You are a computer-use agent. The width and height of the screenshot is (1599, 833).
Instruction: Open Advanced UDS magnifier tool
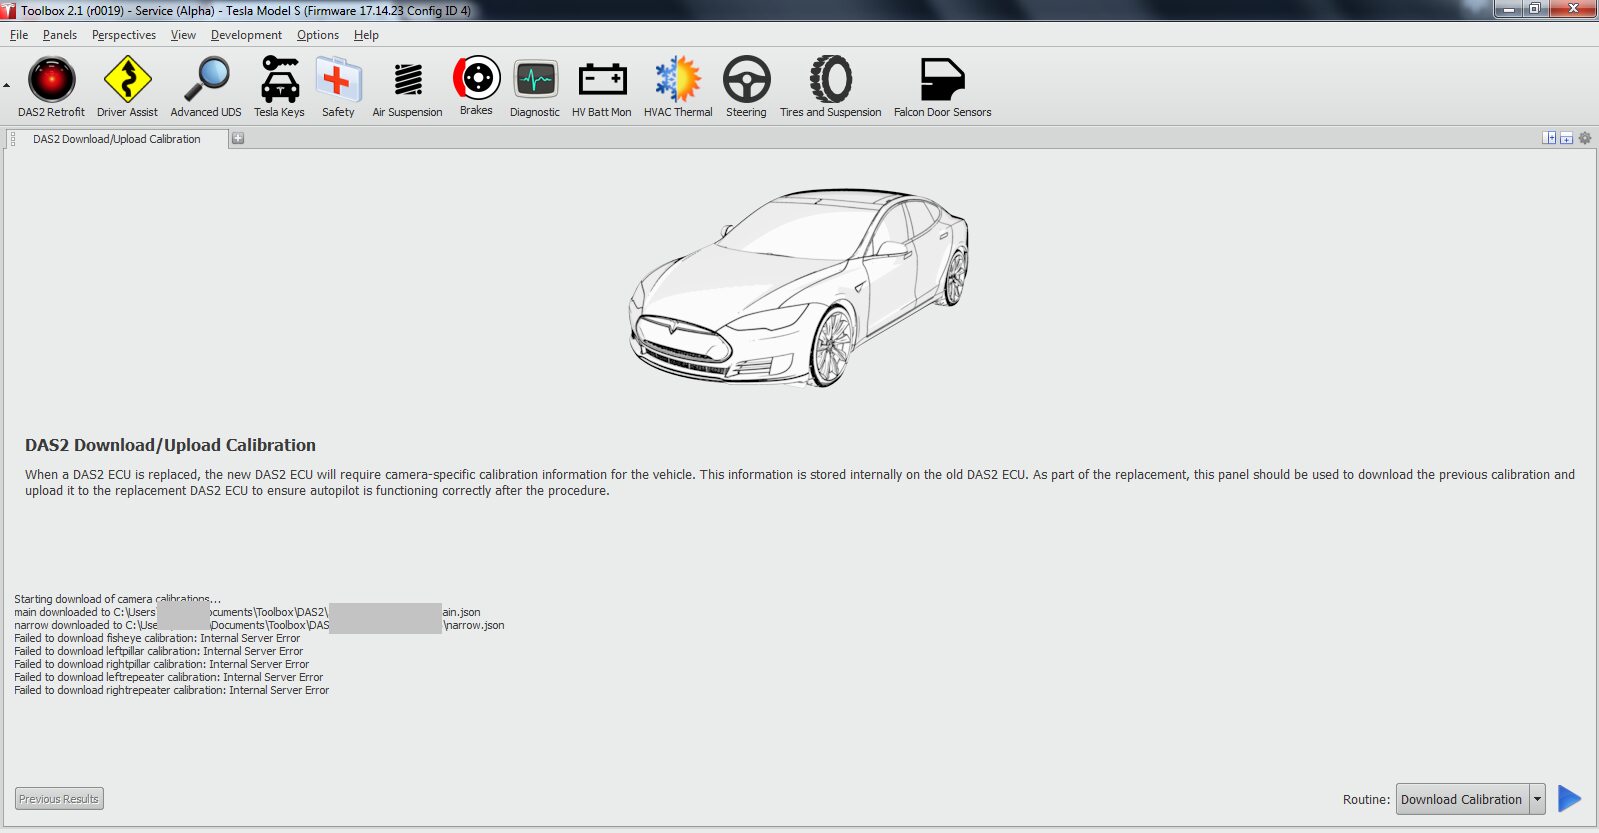(x=206, y=81)
